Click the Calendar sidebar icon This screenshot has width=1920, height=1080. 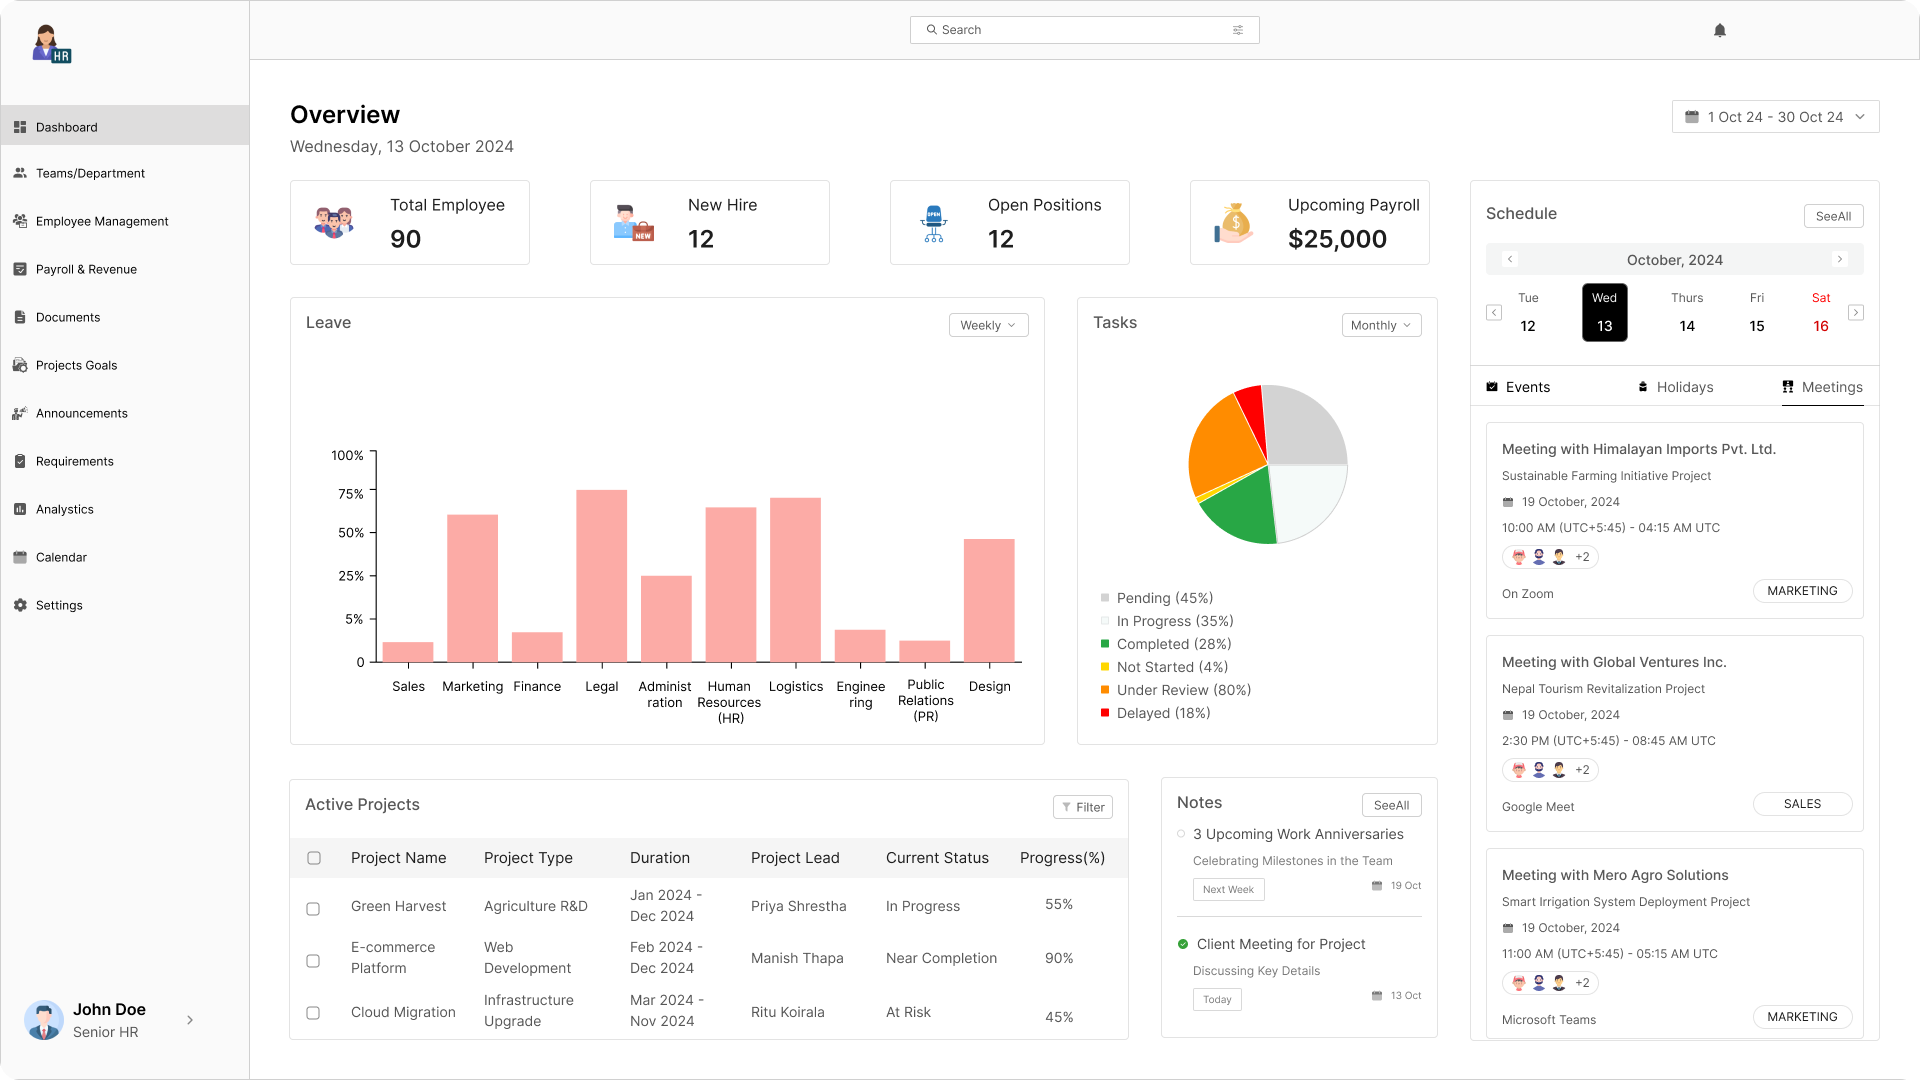pyautogui.click(x=20, y=557)
